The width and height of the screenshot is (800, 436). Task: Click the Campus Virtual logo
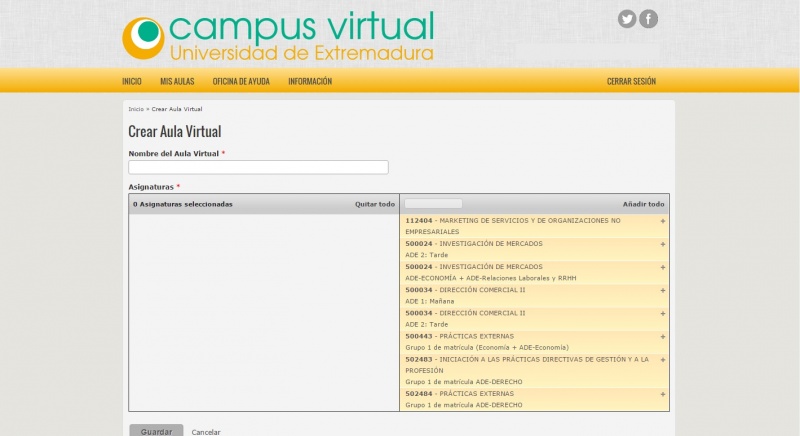(278, 37)
